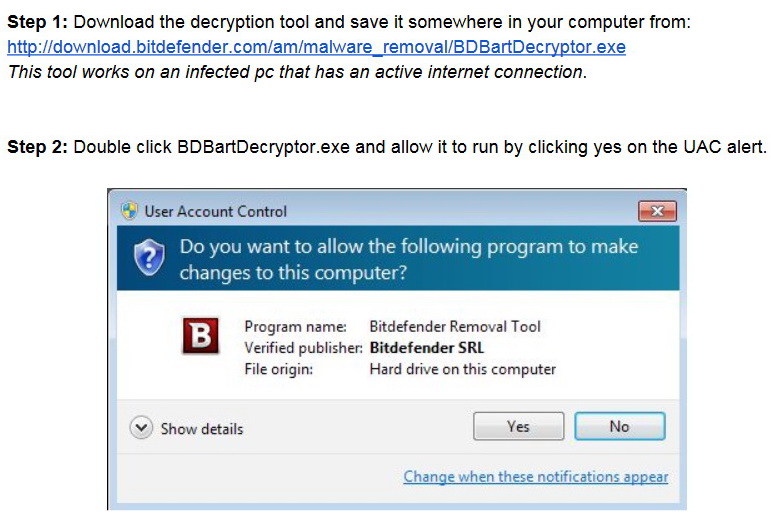Viewport: 771px width, 515px height.
Task: Click the Verified publisher label
Action: coord(302,347)
